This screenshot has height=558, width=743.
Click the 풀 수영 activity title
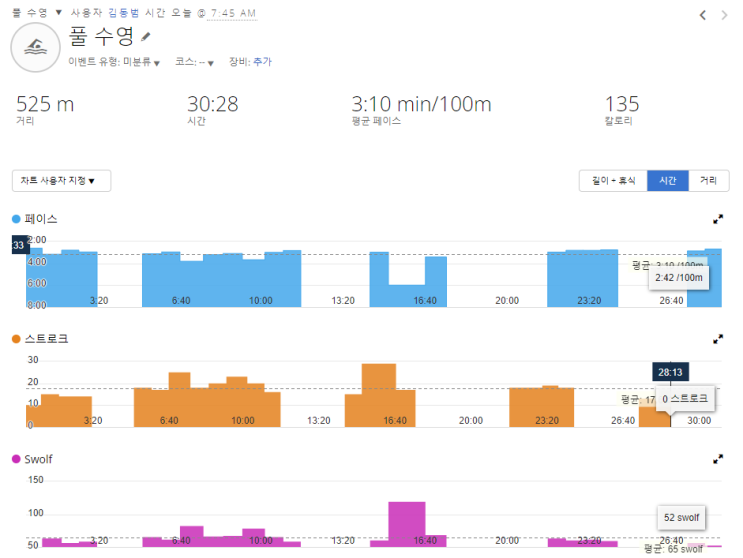tap(101, 36)
